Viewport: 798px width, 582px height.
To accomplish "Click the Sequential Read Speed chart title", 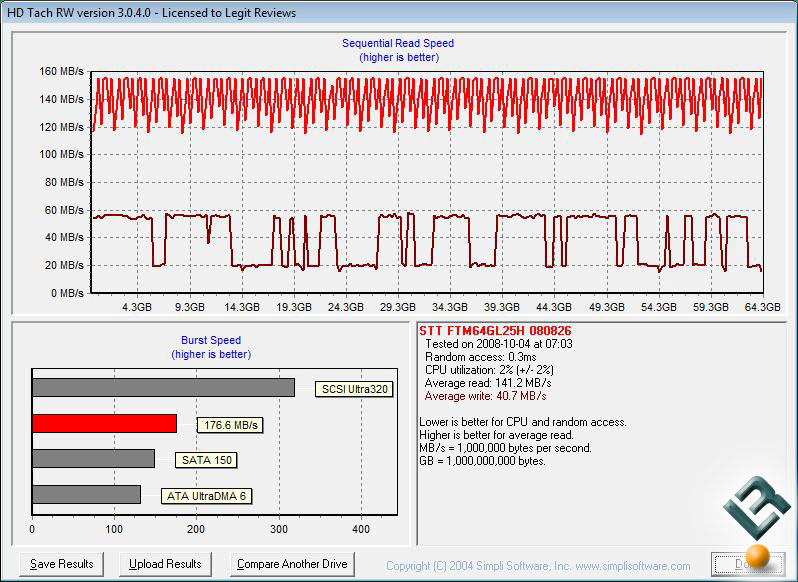I will [x=398, y=43].
